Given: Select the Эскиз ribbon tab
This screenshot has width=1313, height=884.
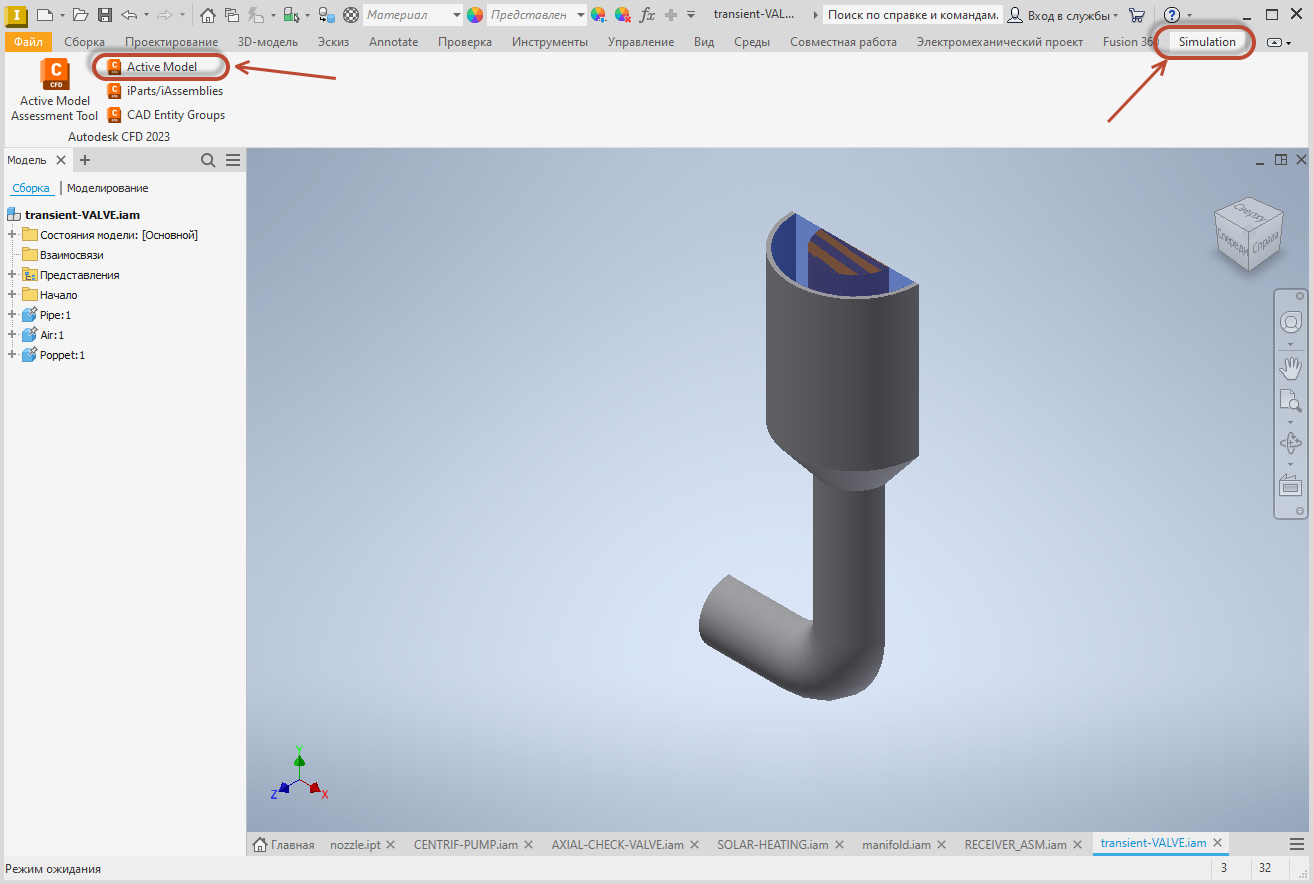Looking at the screenshot, I should coord(333,42).
